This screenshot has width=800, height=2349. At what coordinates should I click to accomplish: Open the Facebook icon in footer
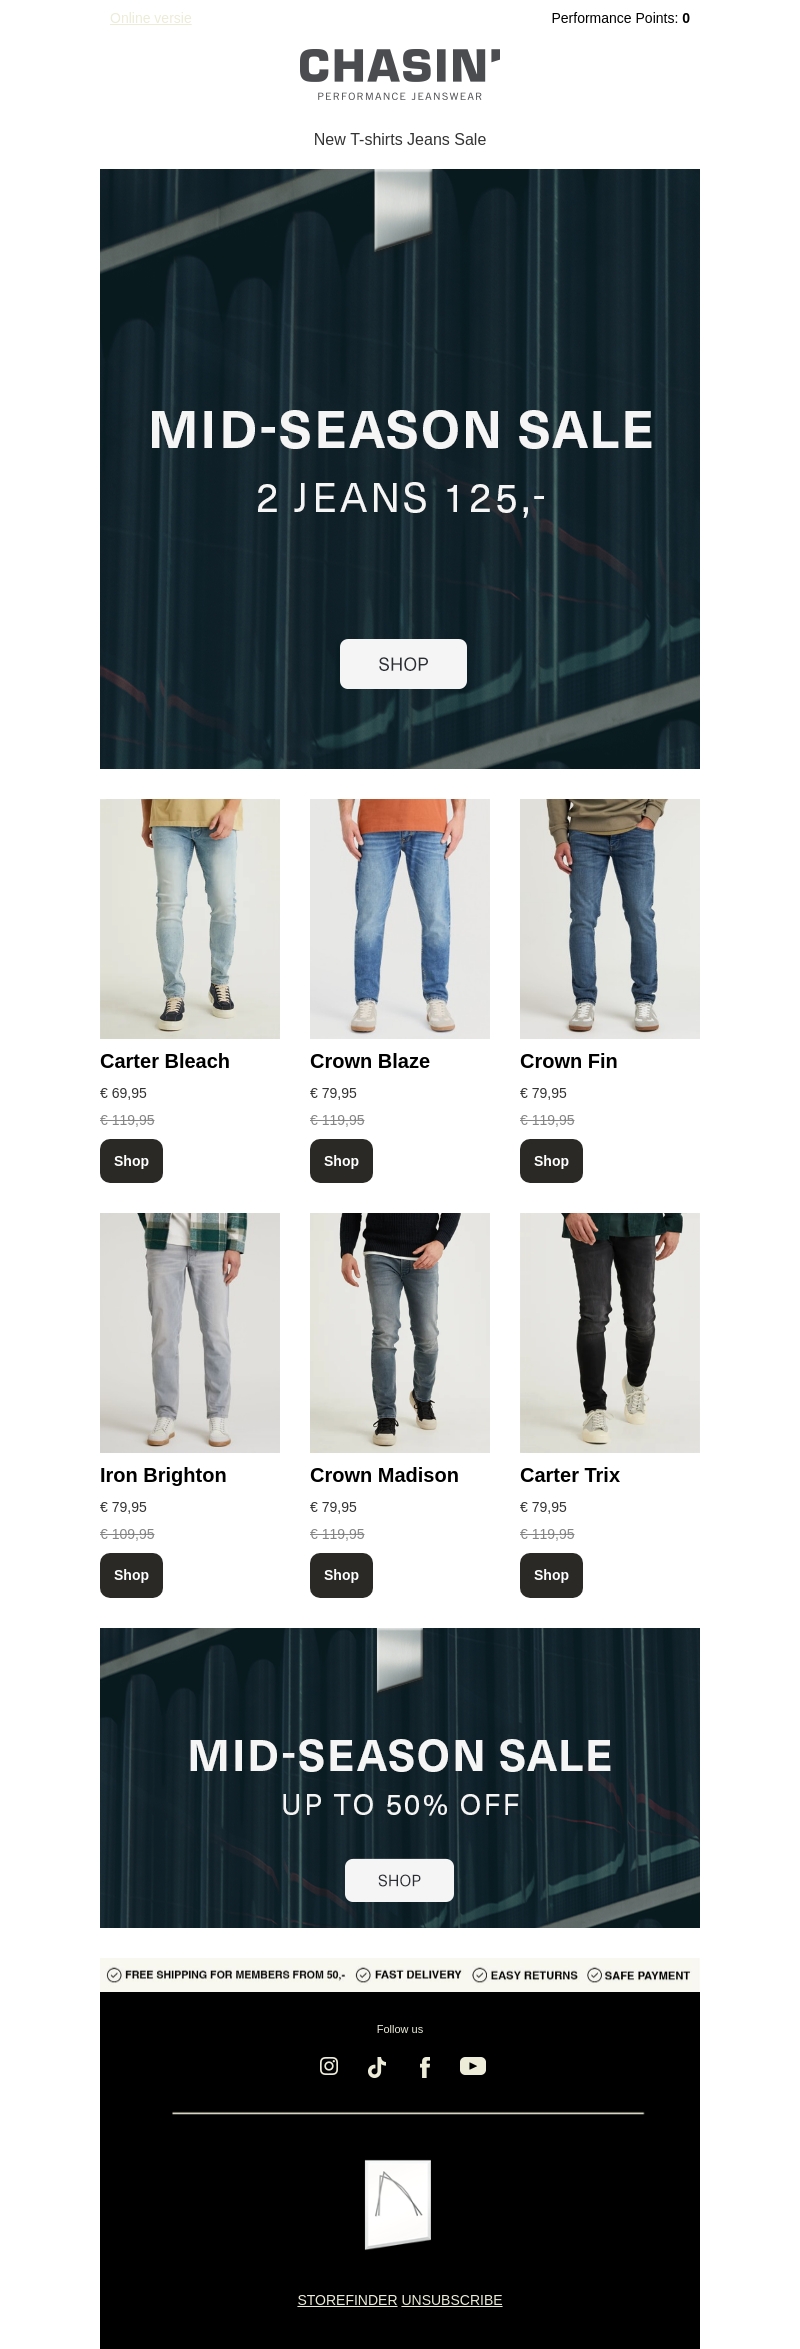[425, 2067]
